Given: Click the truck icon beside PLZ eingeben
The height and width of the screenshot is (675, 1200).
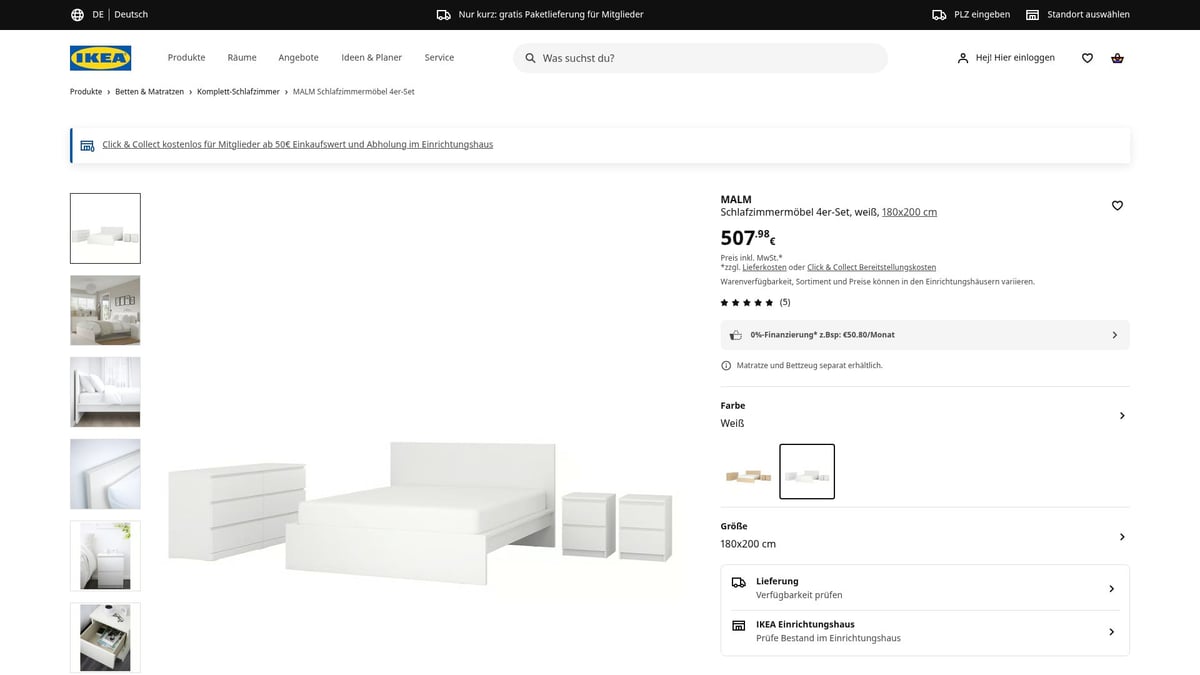Looking at the screenshot, I should pyautogui.click(x=938, y=14).
